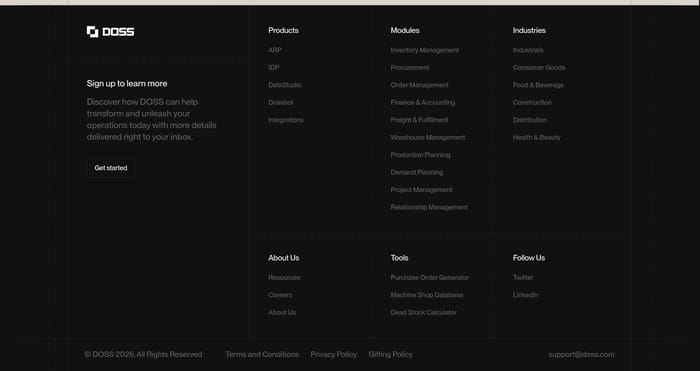Image resolution: width=700 pixels, height=371 pixels.
Task: Click support@doss.com email link
Action: [x=581, y=354]
